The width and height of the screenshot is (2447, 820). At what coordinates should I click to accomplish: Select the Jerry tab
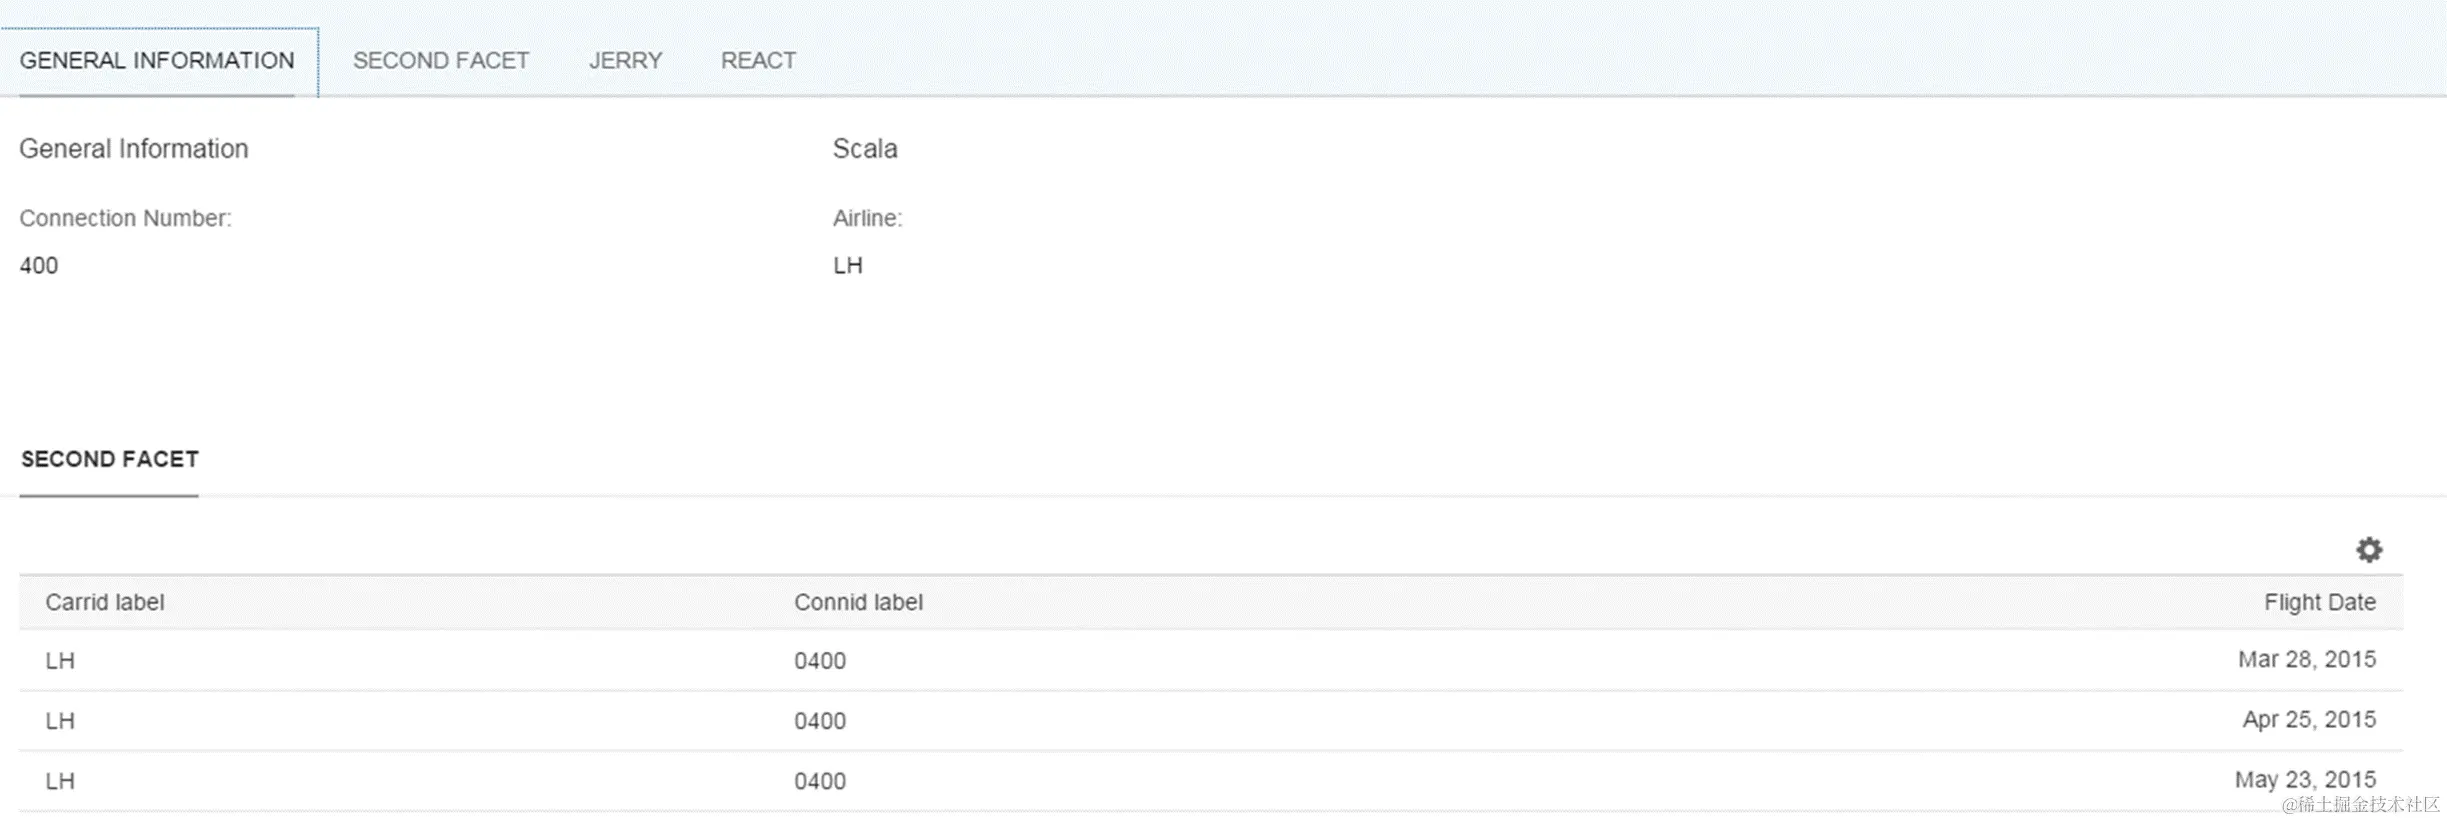[625, 61]
